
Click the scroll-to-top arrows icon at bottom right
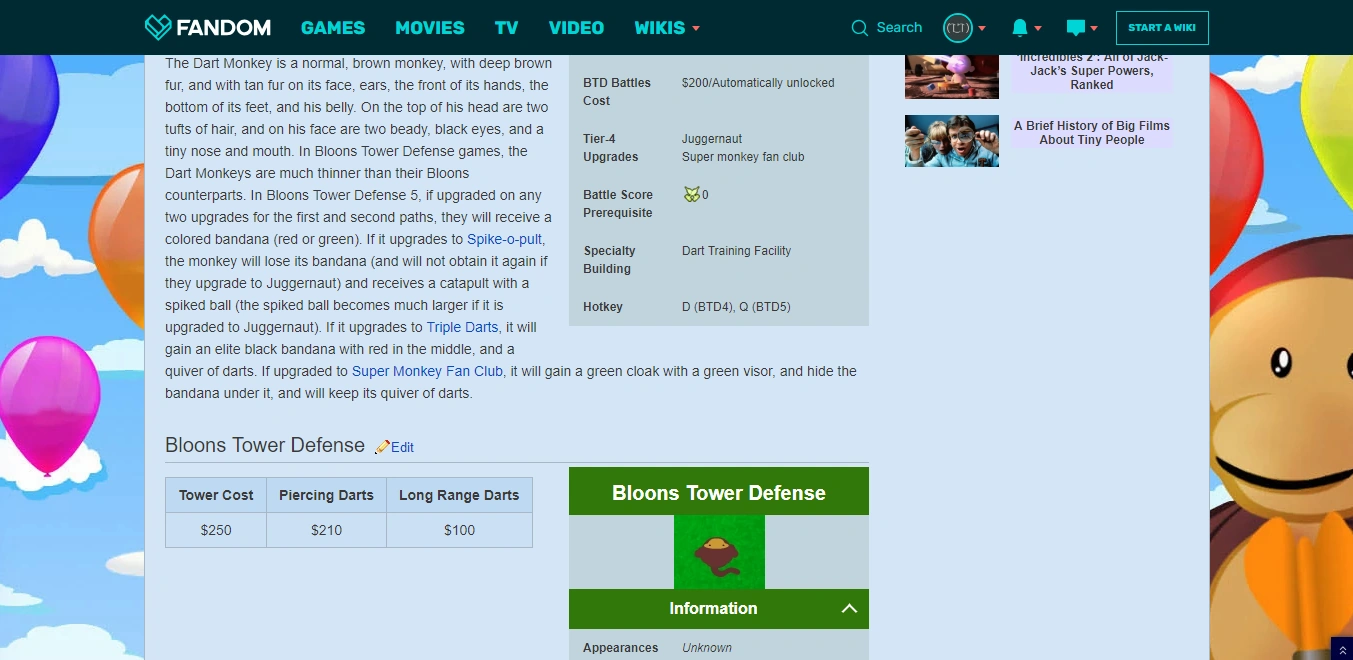[x=1341, y=649]
